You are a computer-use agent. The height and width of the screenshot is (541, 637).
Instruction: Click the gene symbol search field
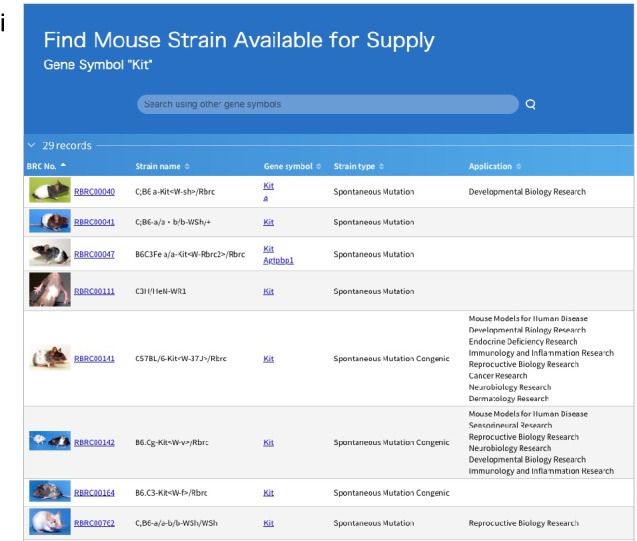coord(327,104)
